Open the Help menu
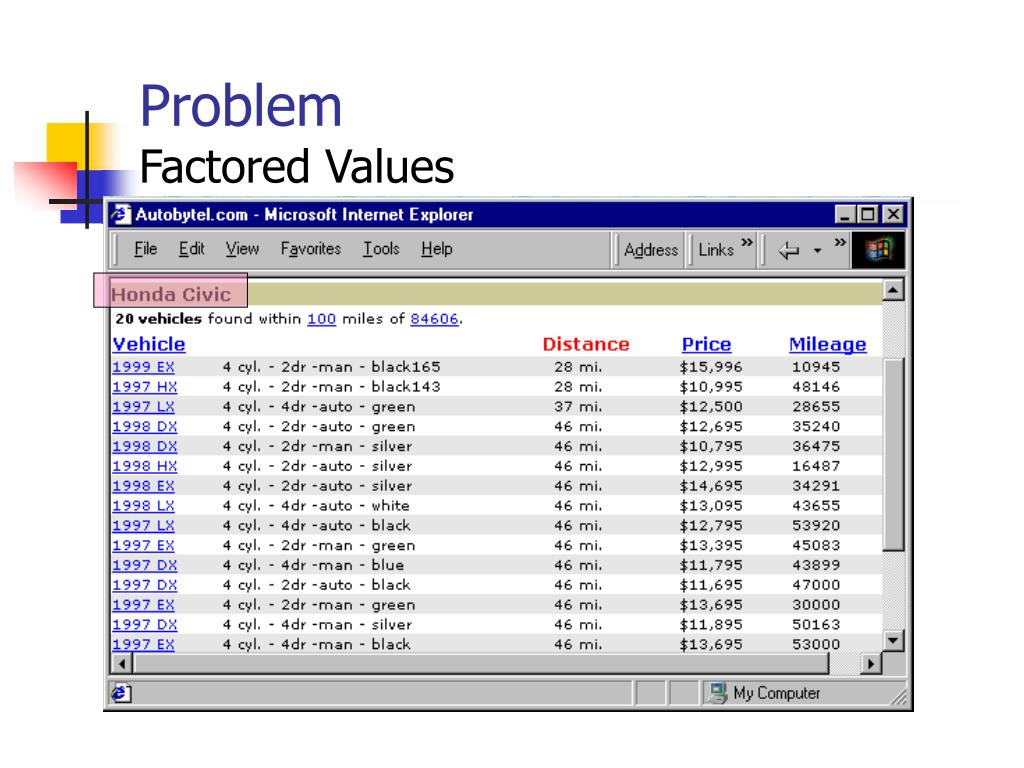Screen dimensions: 1024x768 click(x=437, y=249)
